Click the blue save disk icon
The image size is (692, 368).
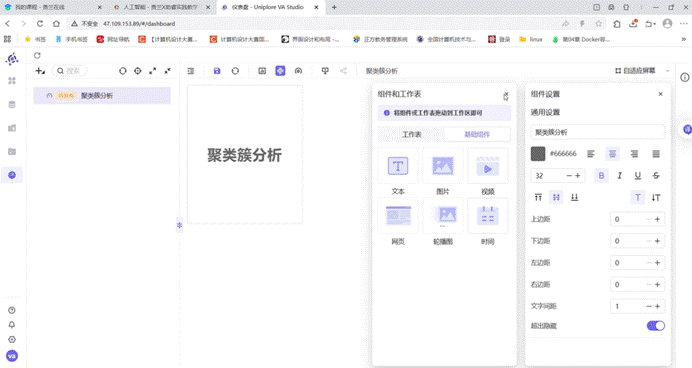coord(217,71)
